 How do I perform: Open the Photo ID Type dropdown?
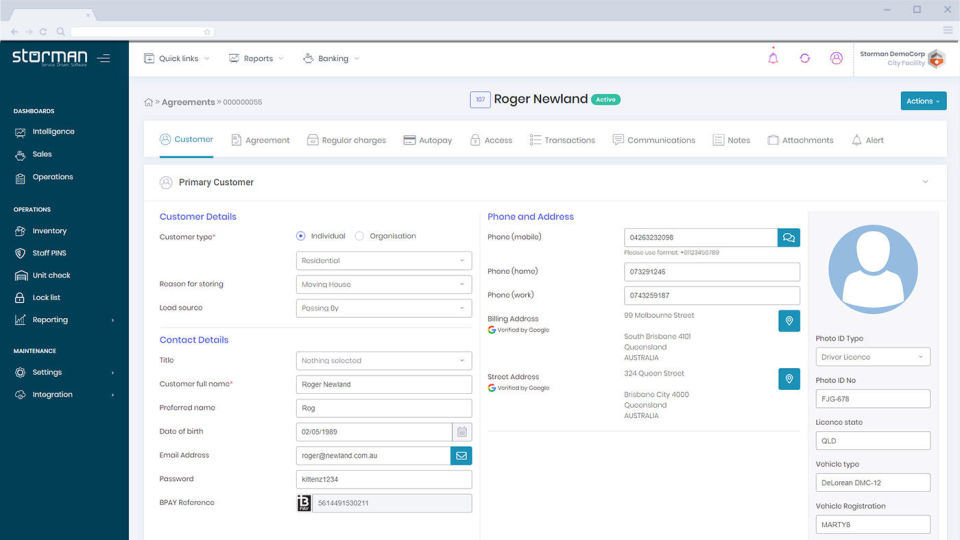[872, 357]
